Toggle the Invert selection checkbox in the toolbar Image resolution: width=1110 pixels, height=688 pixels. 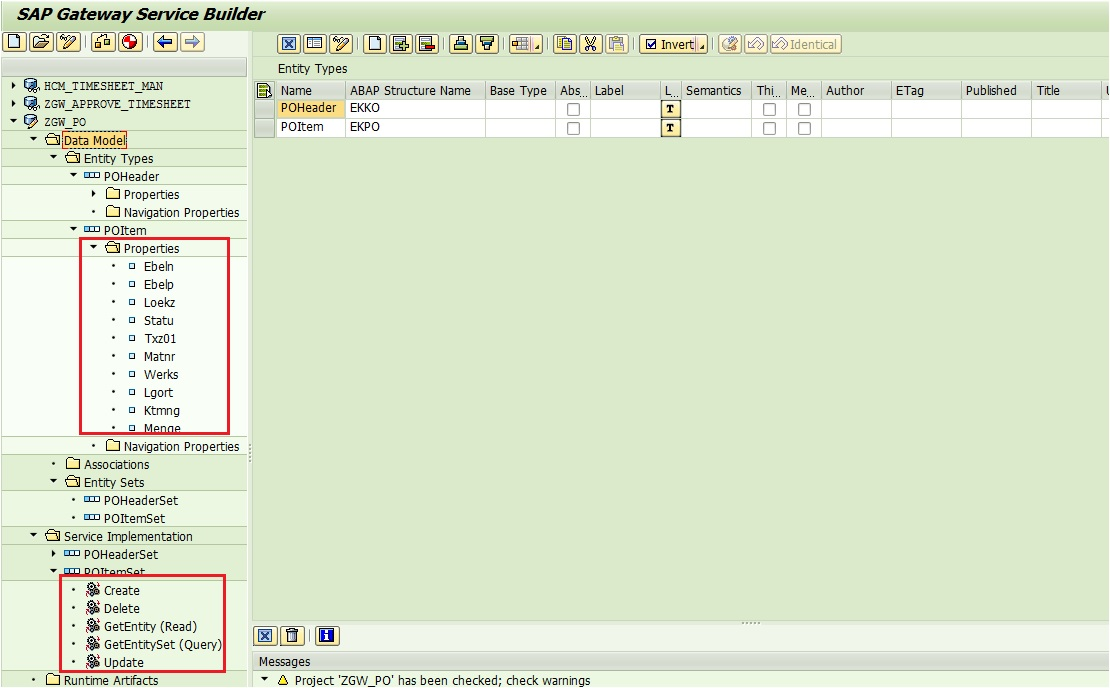click(x=651, y=43)
